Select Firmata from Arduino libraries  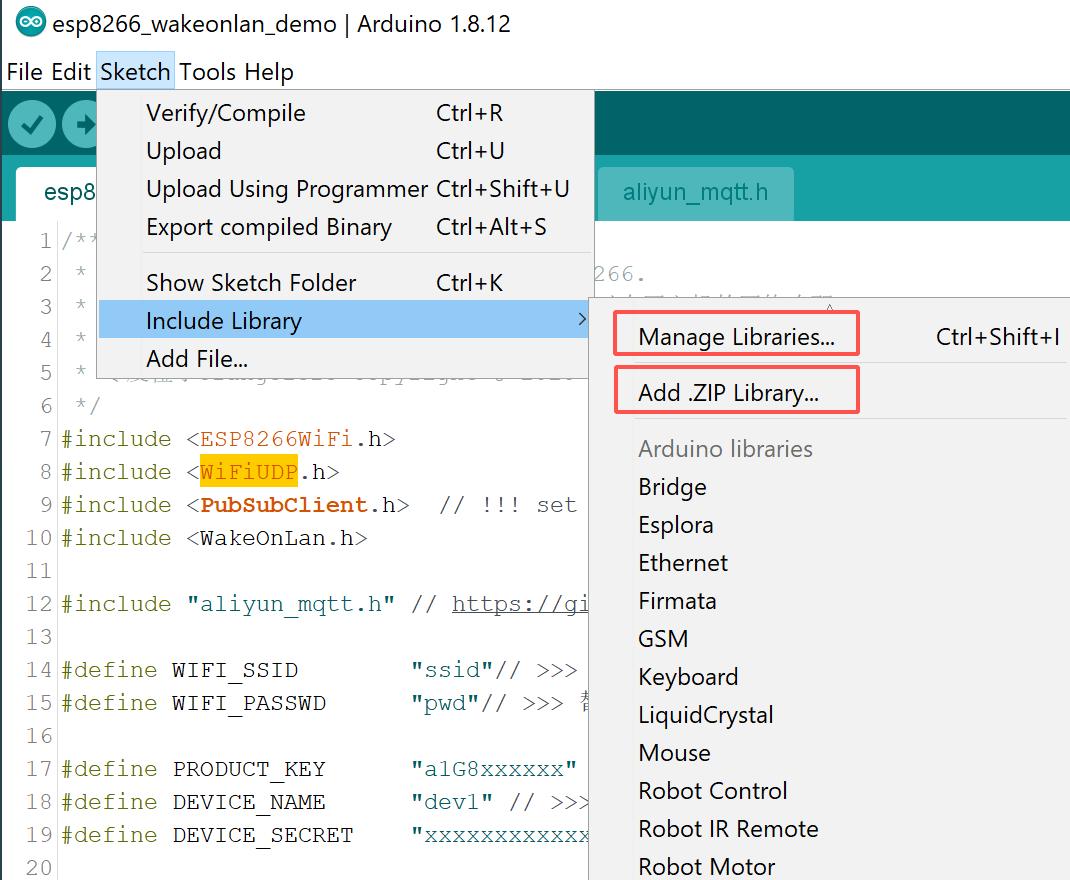click(677, 601)
